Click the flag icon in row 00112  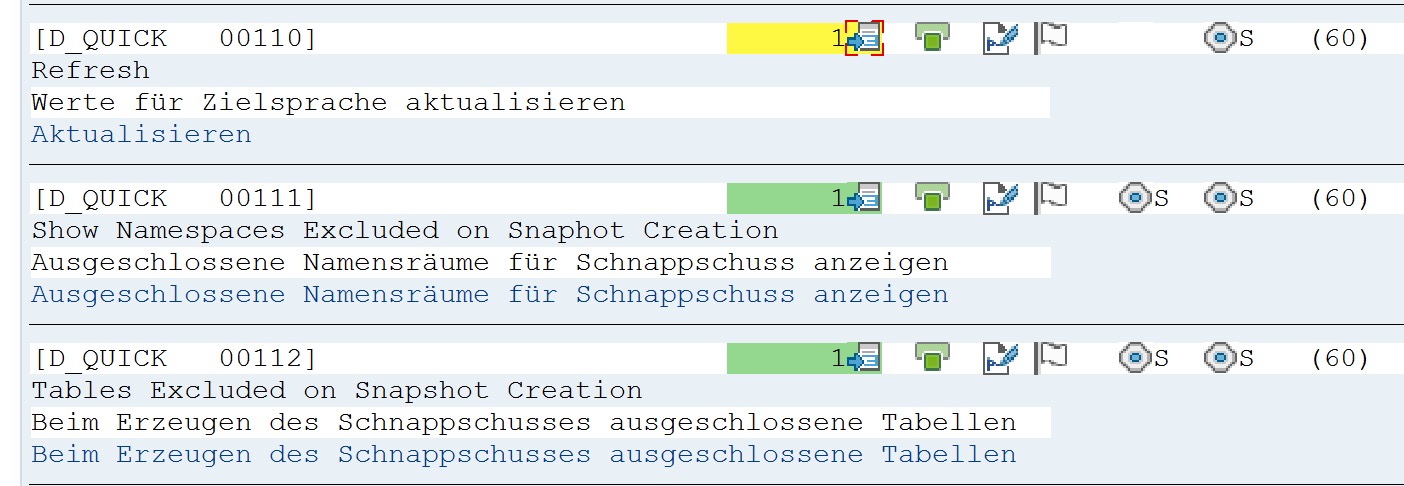point(1051,358)
